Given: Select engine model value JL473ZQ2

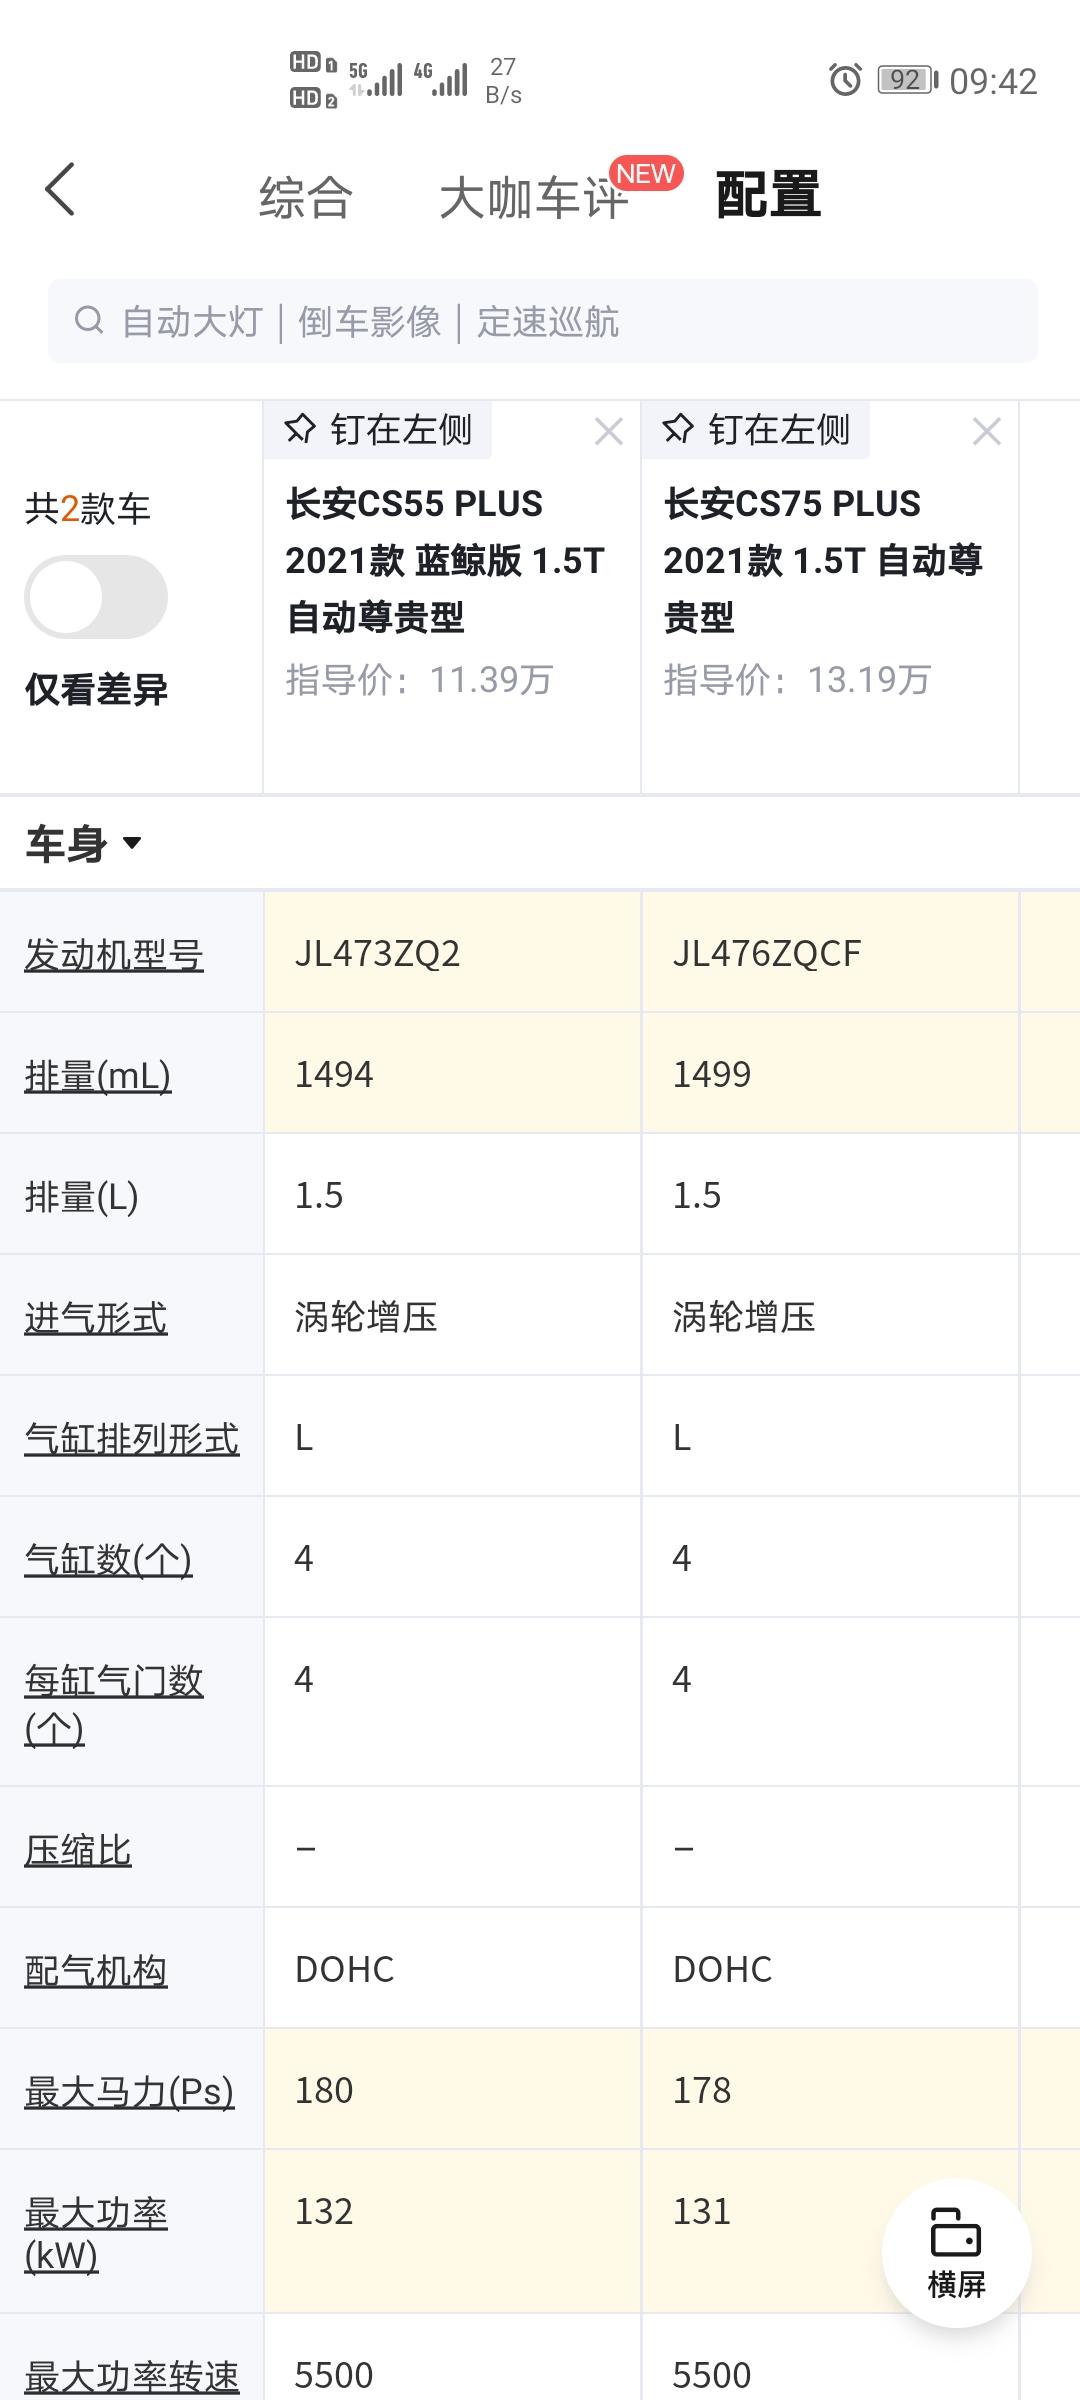Looking at the screenshot, I should (378, 954).
